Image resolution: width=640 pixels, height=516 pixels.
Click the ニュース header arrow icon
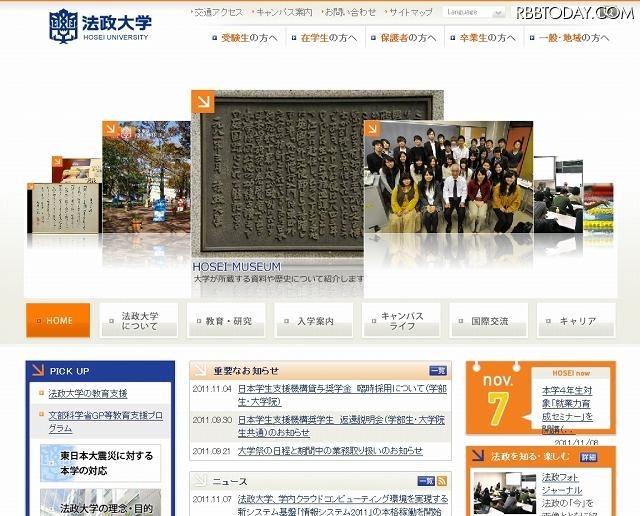tap(200, 480)
